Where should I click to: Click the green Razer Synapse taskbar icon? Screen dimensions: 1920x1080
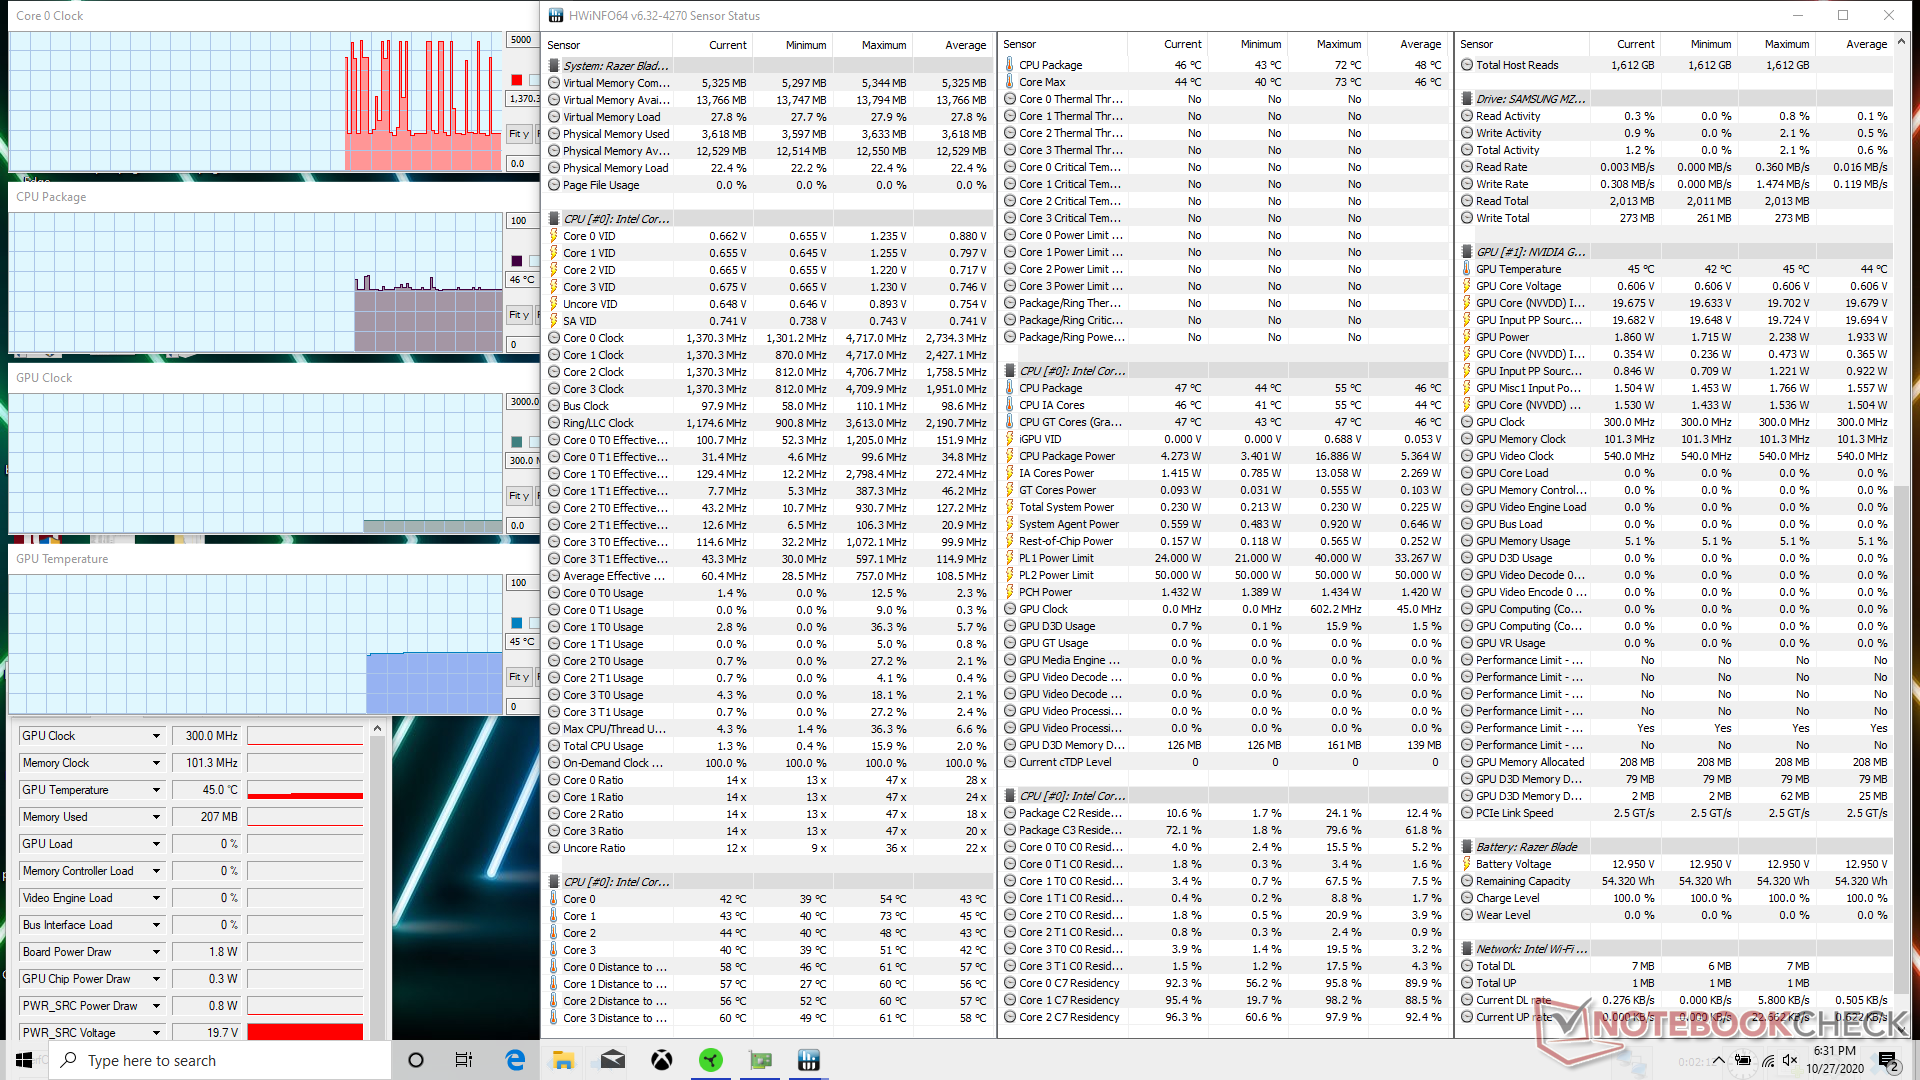(x=711, y=1060)
